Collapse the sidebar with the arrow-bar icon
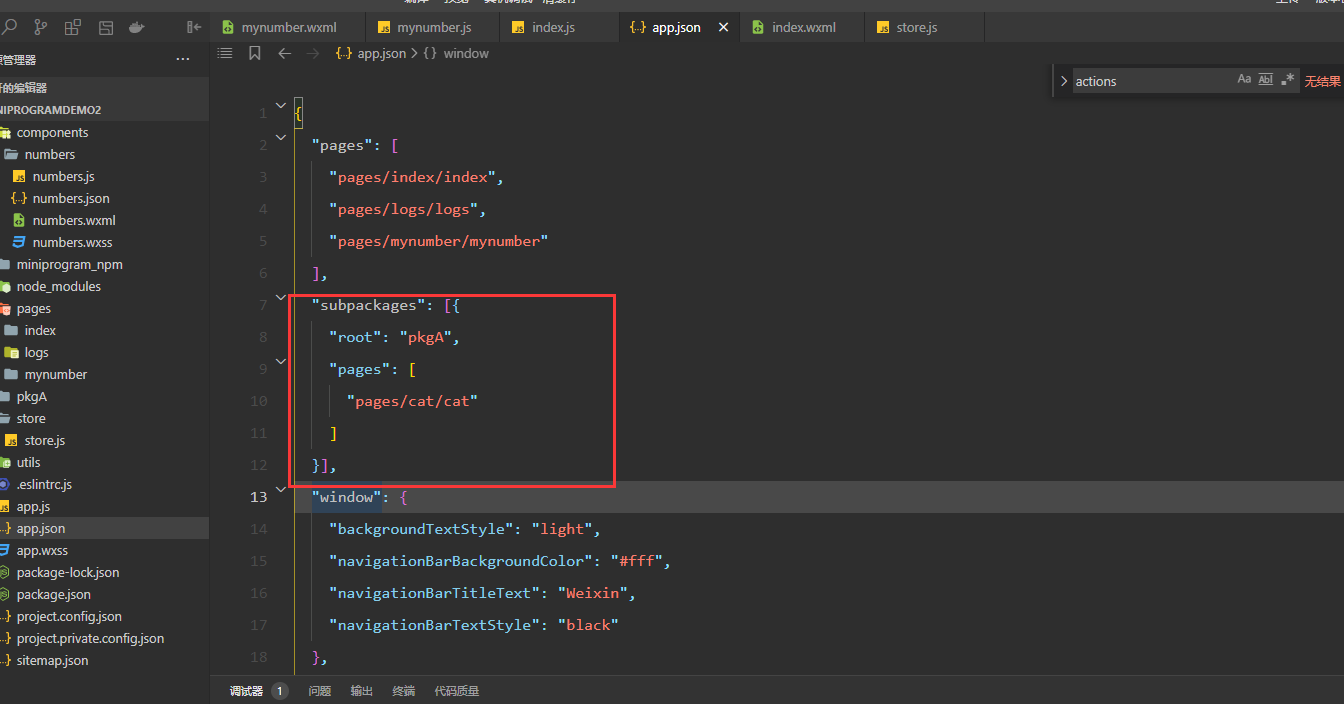This screenshot has height=704, width=1344. coord(194,27)
